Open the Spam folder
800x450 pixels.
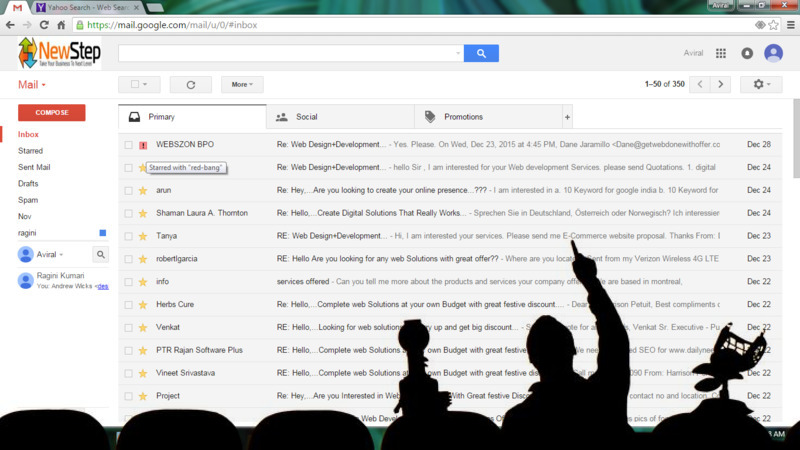pyautogui.click(x=28, y=200)
